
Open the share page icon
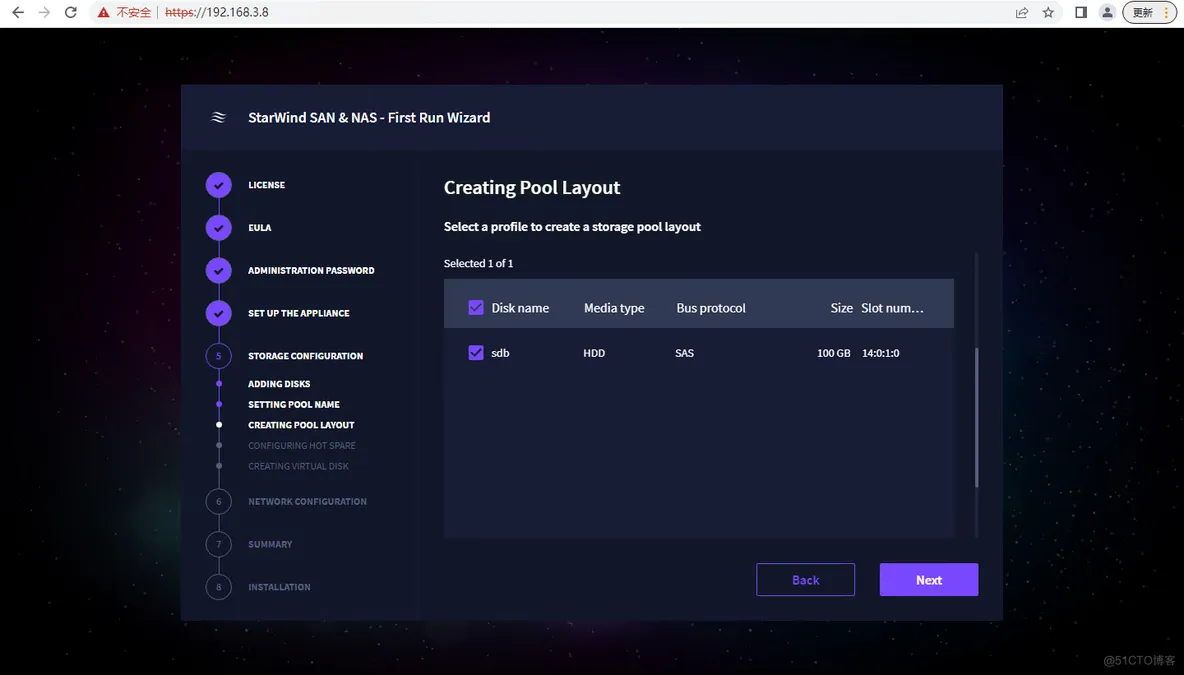pos(1022,12)
